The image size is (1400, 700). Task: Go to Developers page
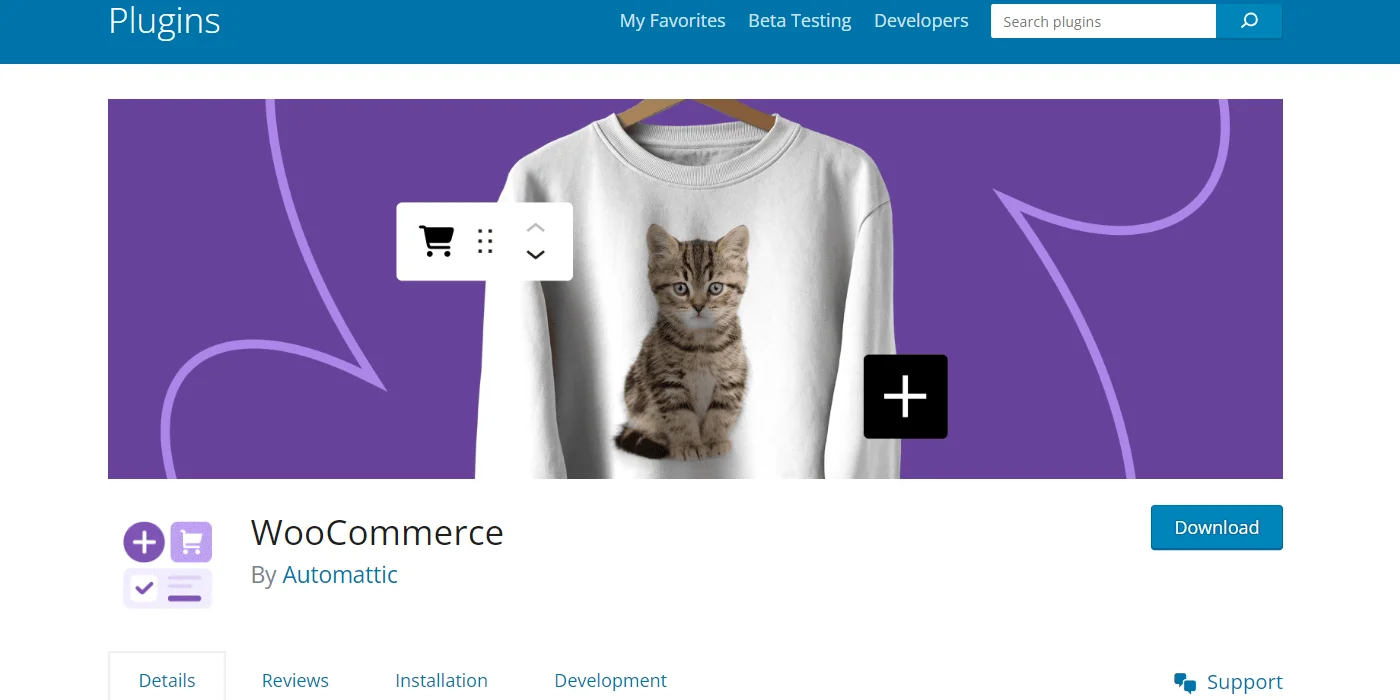[x=921, y=21]
